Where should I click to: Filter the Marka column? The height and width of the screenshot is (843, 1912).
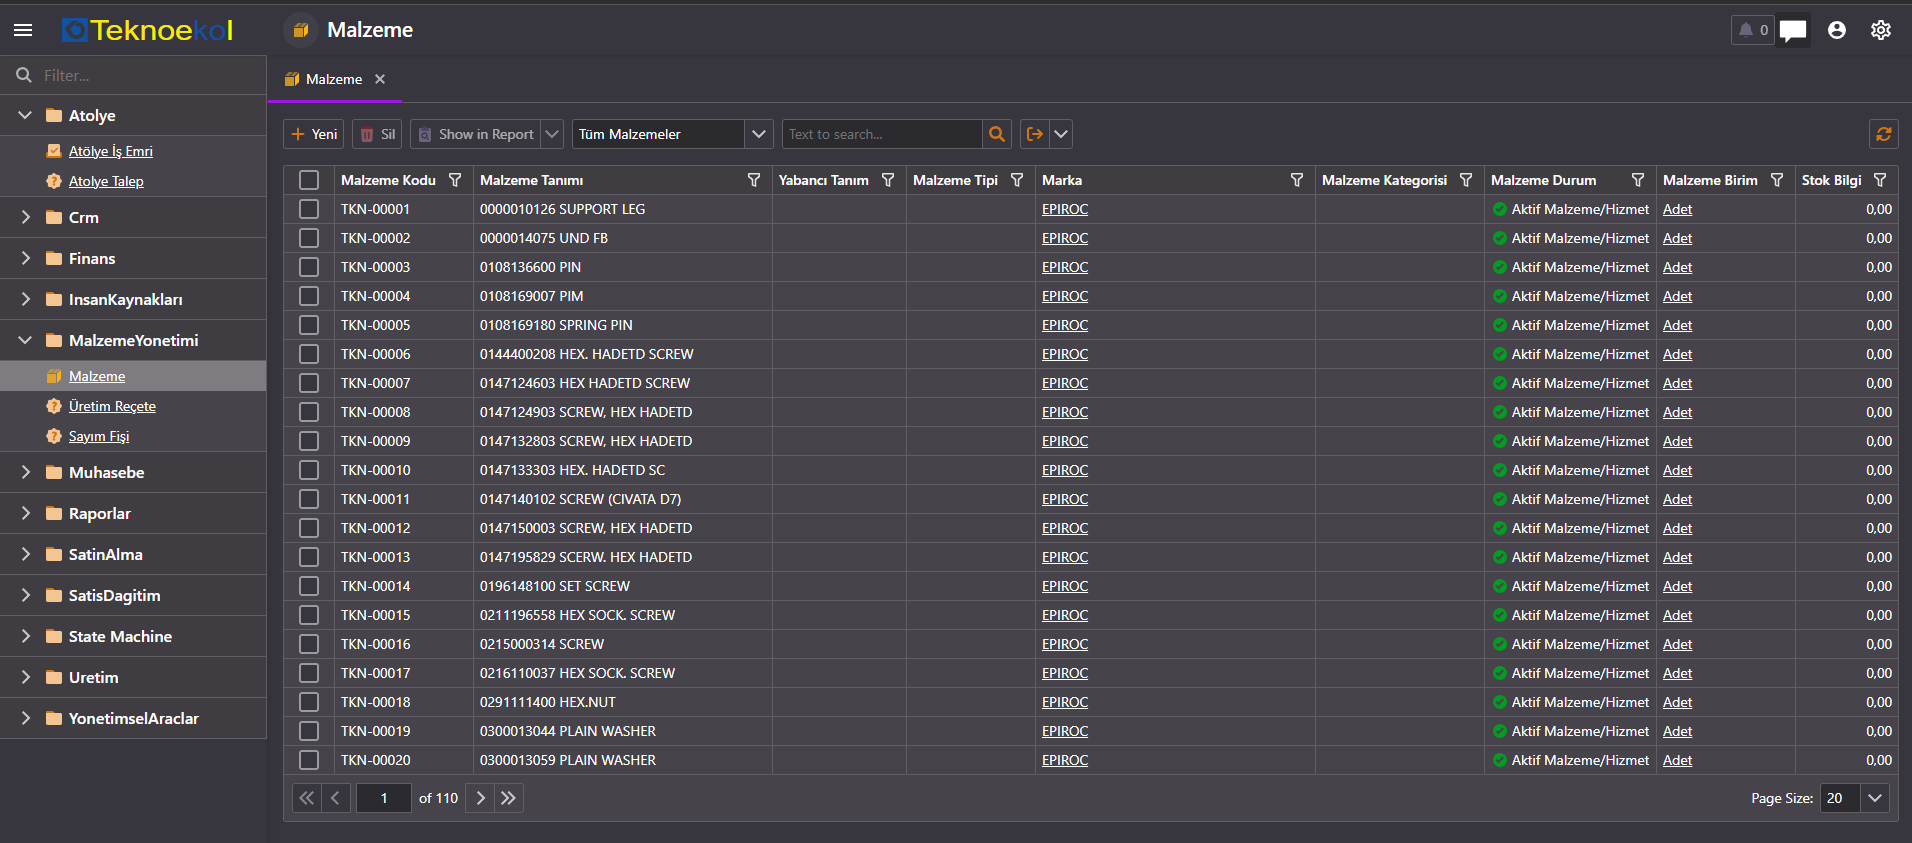tap(1297, 180)
